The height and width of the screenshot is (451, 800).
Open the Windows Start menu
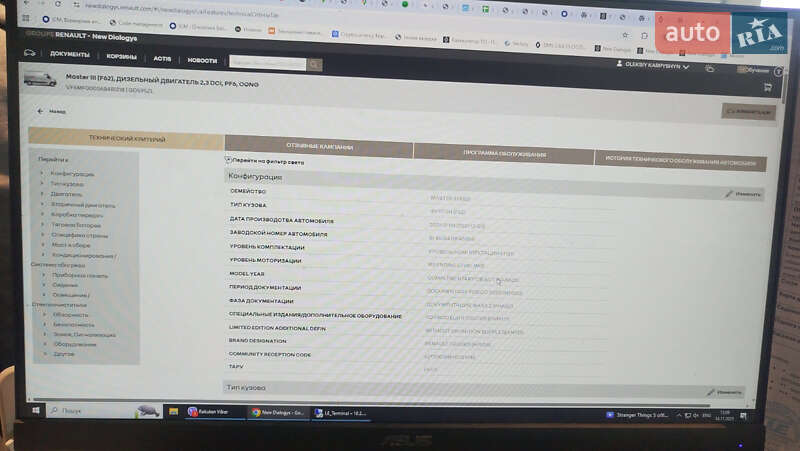pos(34,410)
